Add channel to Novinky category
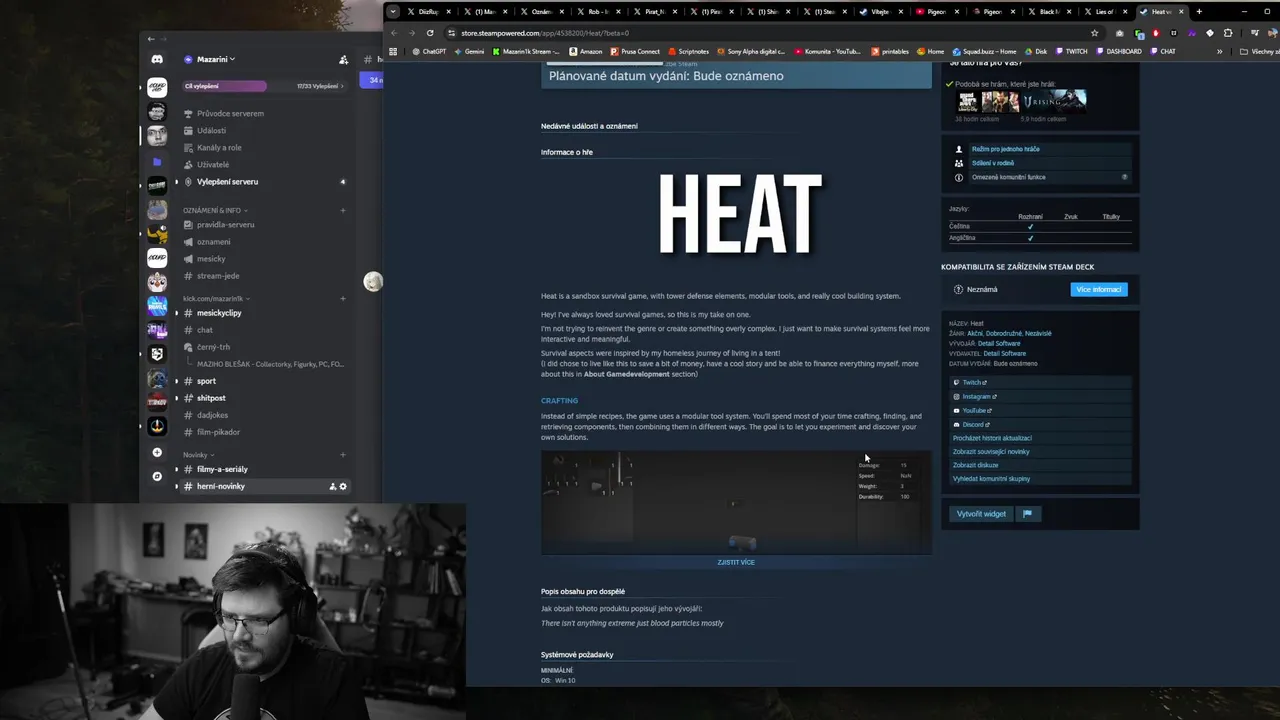The width and height of the screenshot is (1280, 720). (x=343, y=454)
